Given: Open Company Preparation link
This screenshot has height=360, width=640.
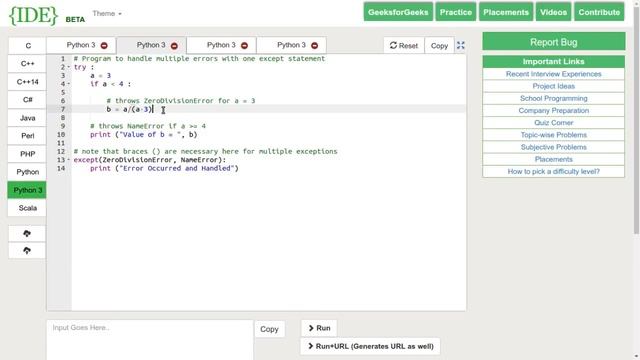Looking at the screenshot, I should pos(553,111).
